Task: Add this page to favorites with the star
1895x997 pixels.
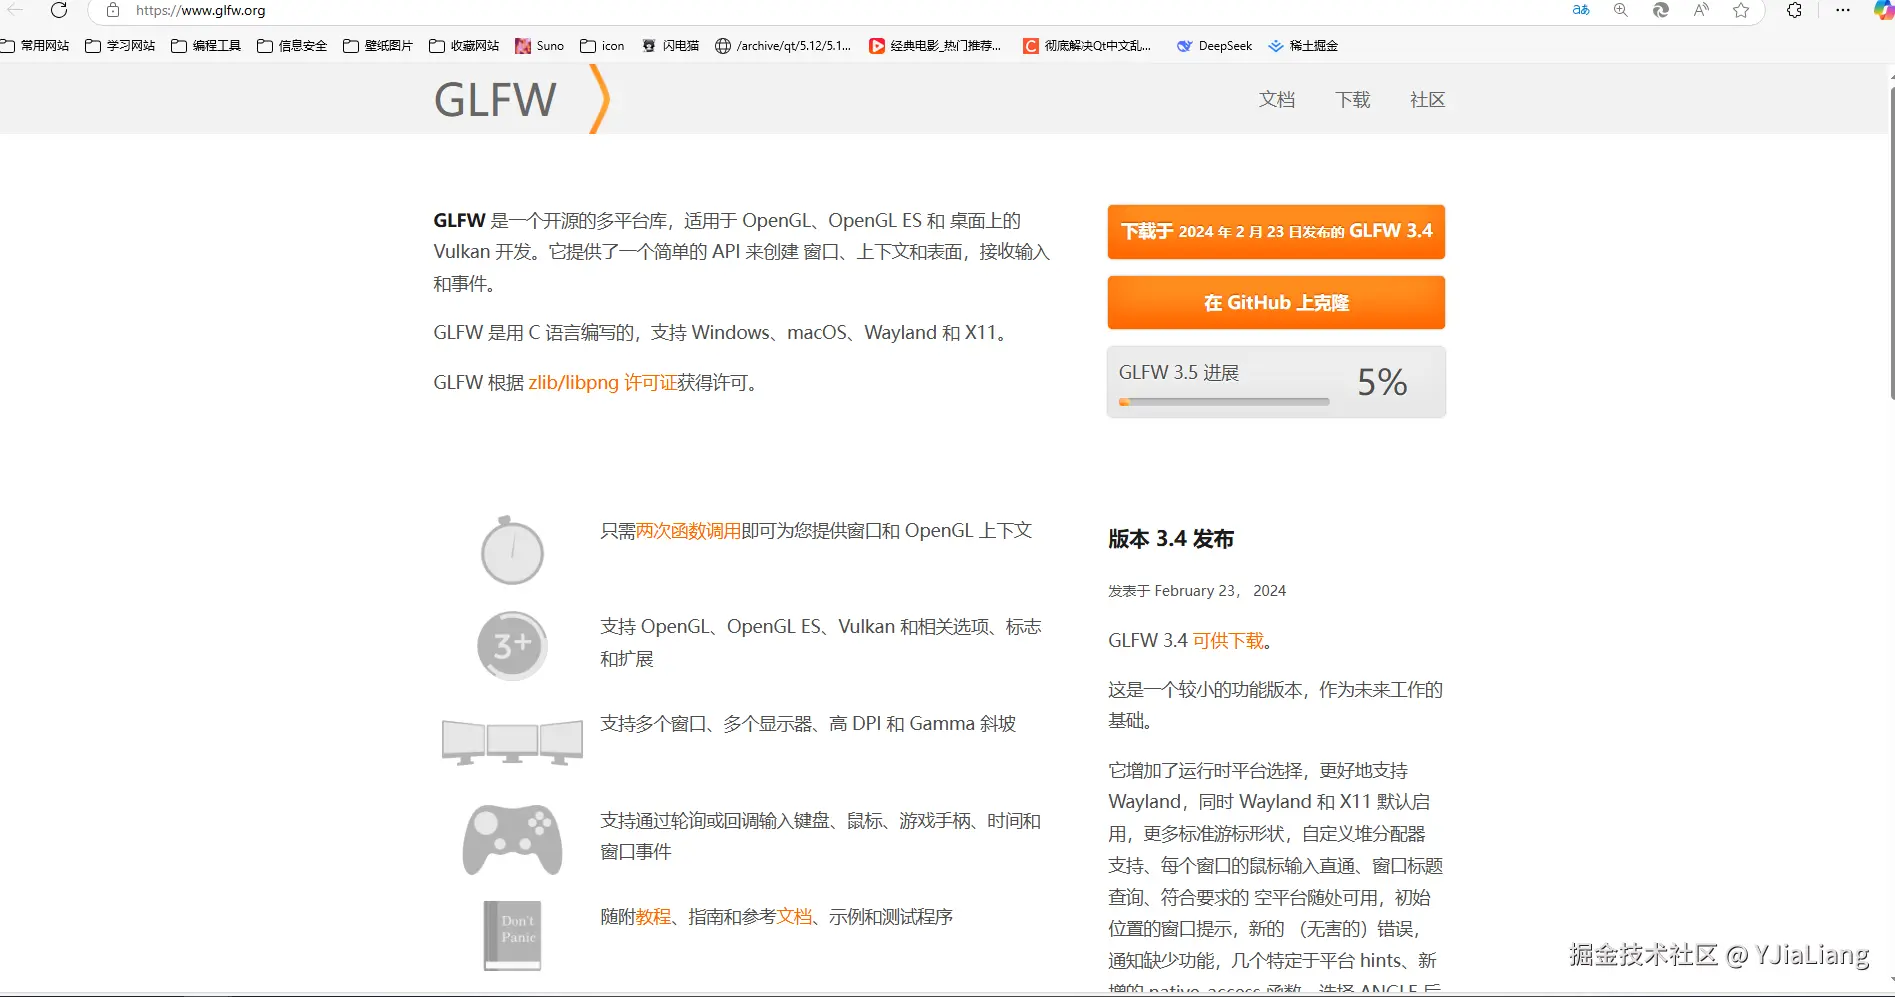Action: point(1741,10)
